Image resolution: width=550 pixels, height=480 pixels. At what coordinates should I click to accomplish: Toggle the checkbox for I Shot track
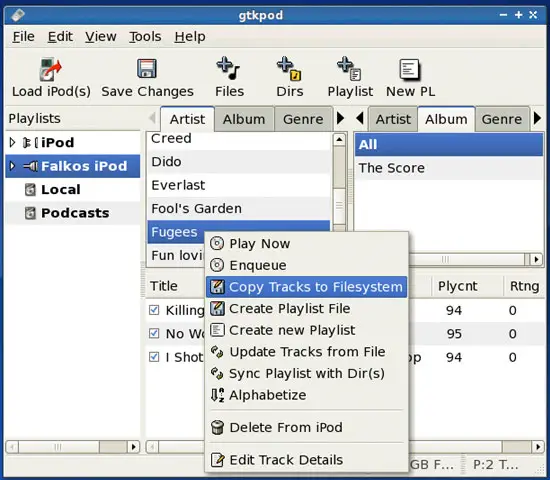(x=154, y=357)
